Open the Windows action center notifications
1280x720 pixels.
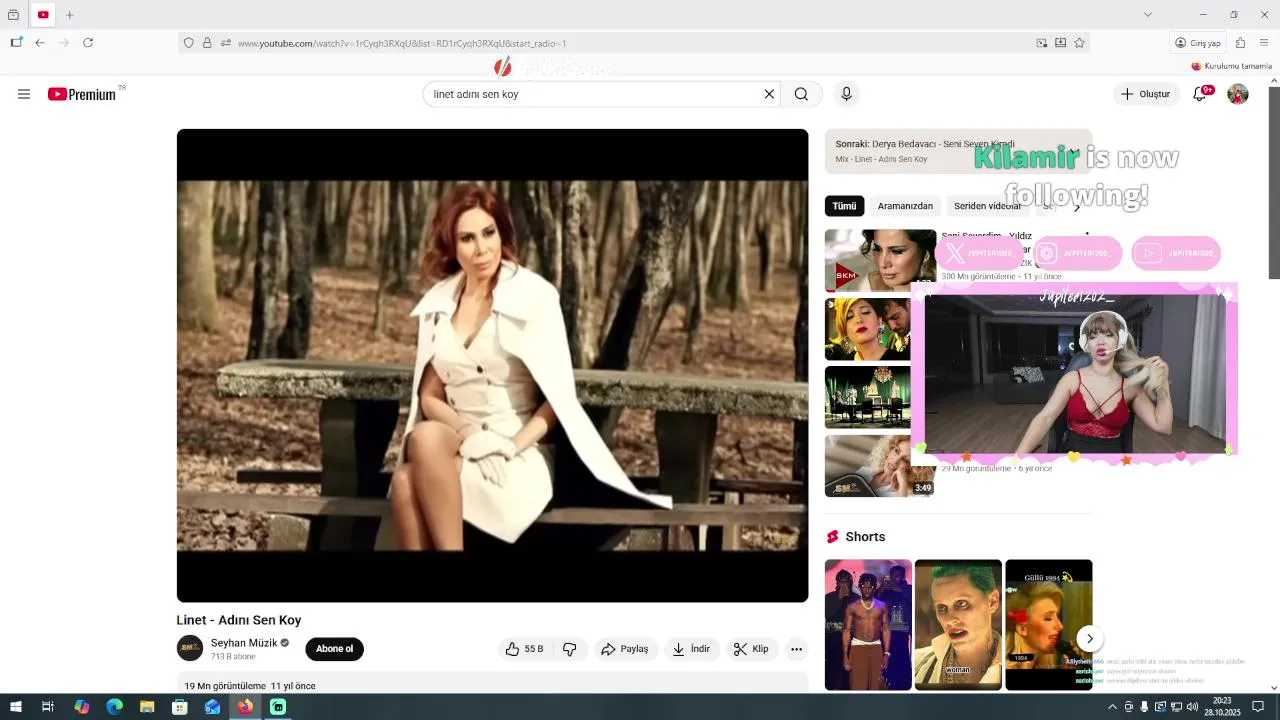(x=1258, y=707)
